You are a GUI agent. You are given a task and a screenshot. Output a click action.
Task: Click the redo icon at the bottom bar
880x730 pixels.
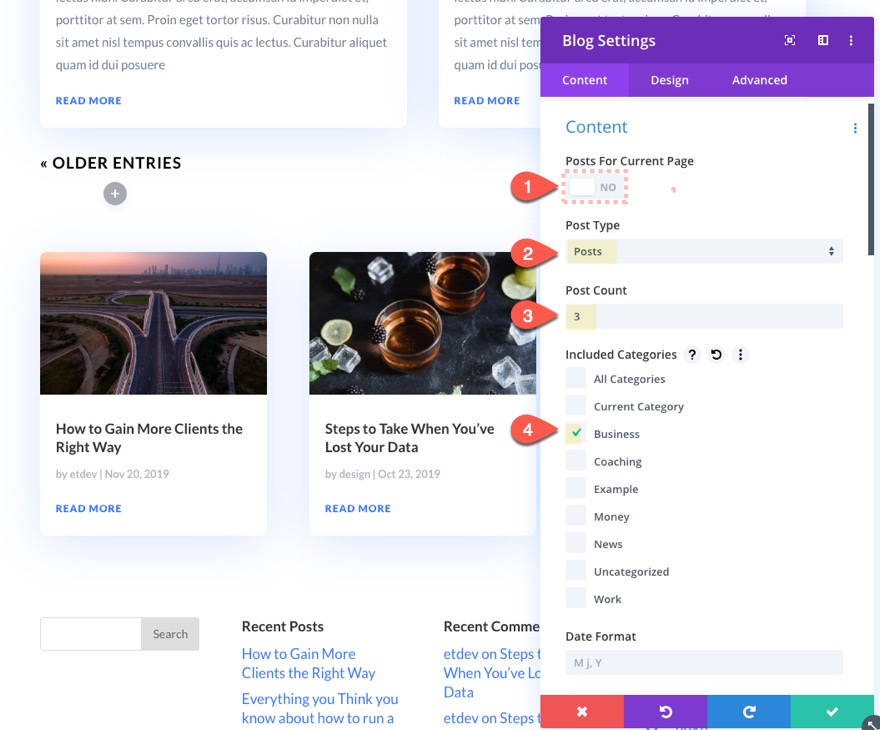[748, 712]
